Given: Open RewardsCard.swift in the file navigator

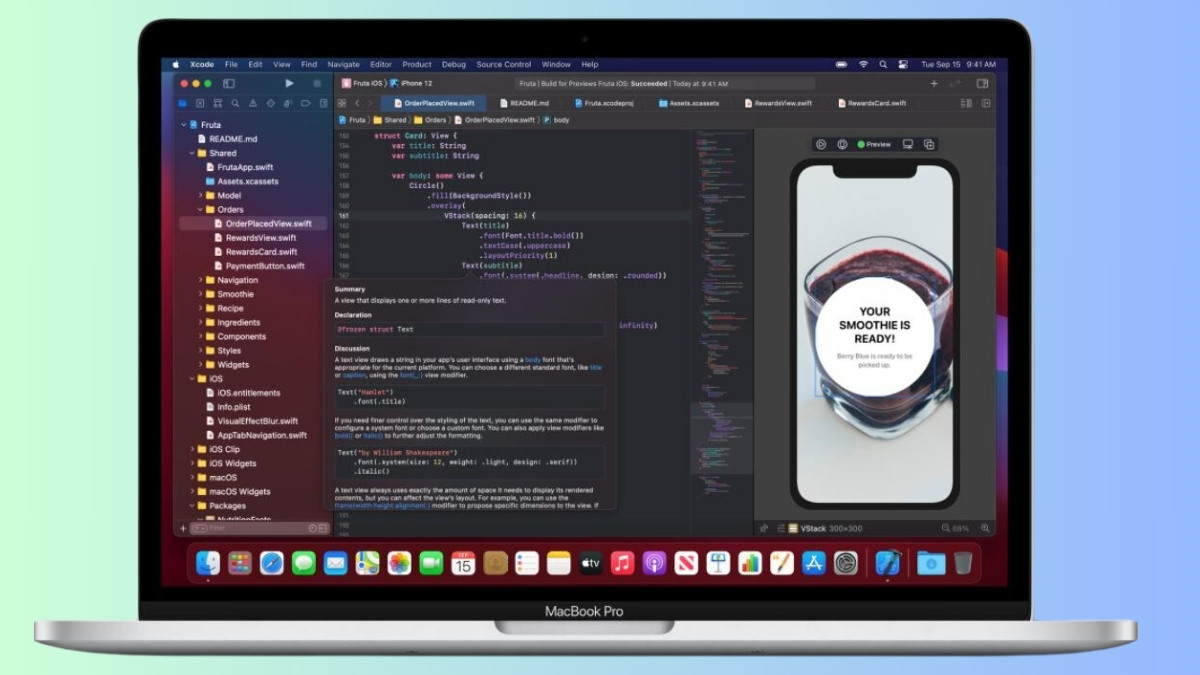Looking at the screenshot, I should [x=261, y=252].
